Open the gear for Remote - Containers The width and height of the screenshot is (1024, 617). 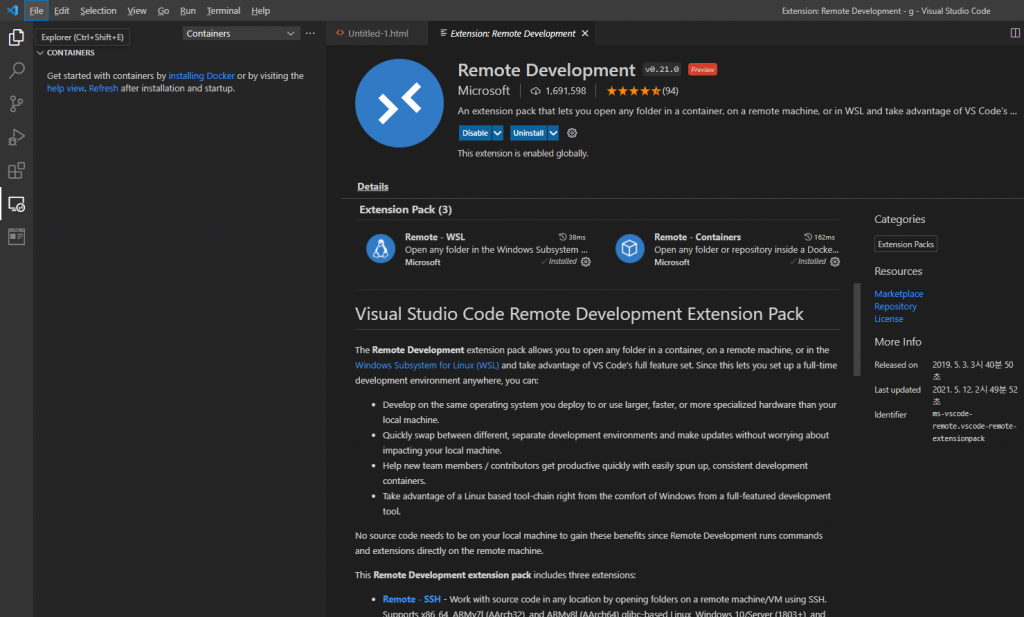click(835, 262)
